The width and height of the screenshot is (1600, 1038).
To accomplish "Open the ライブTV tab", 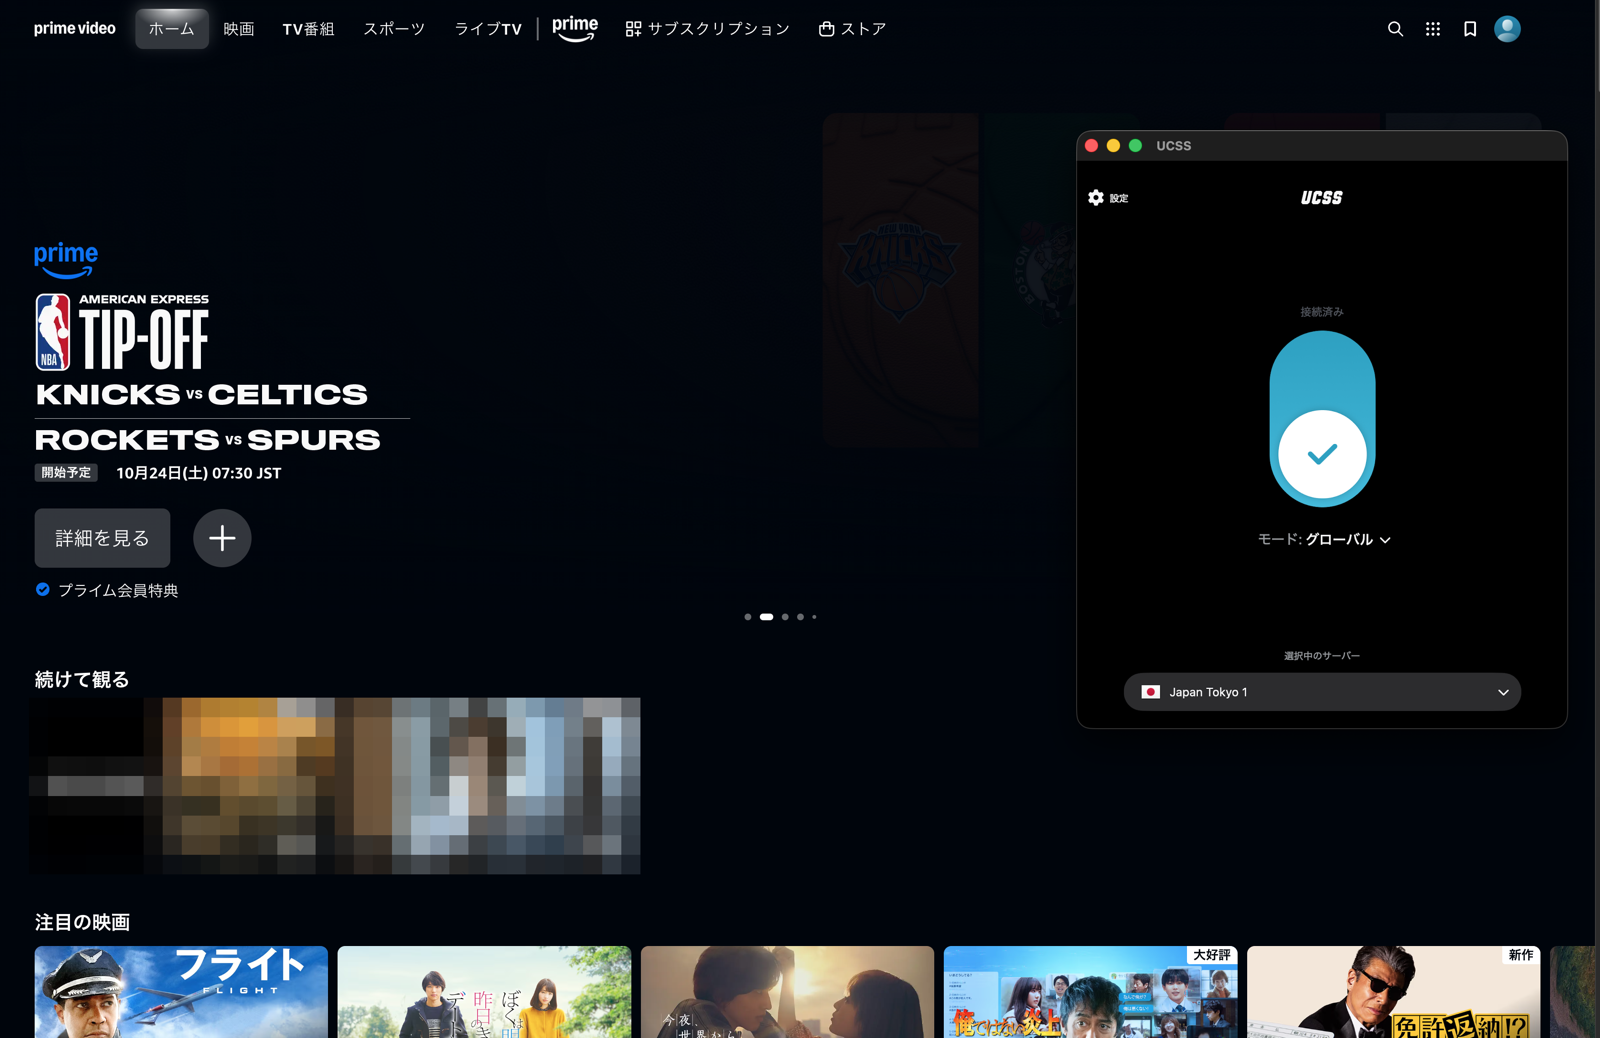I will click(x=488, y=29).
